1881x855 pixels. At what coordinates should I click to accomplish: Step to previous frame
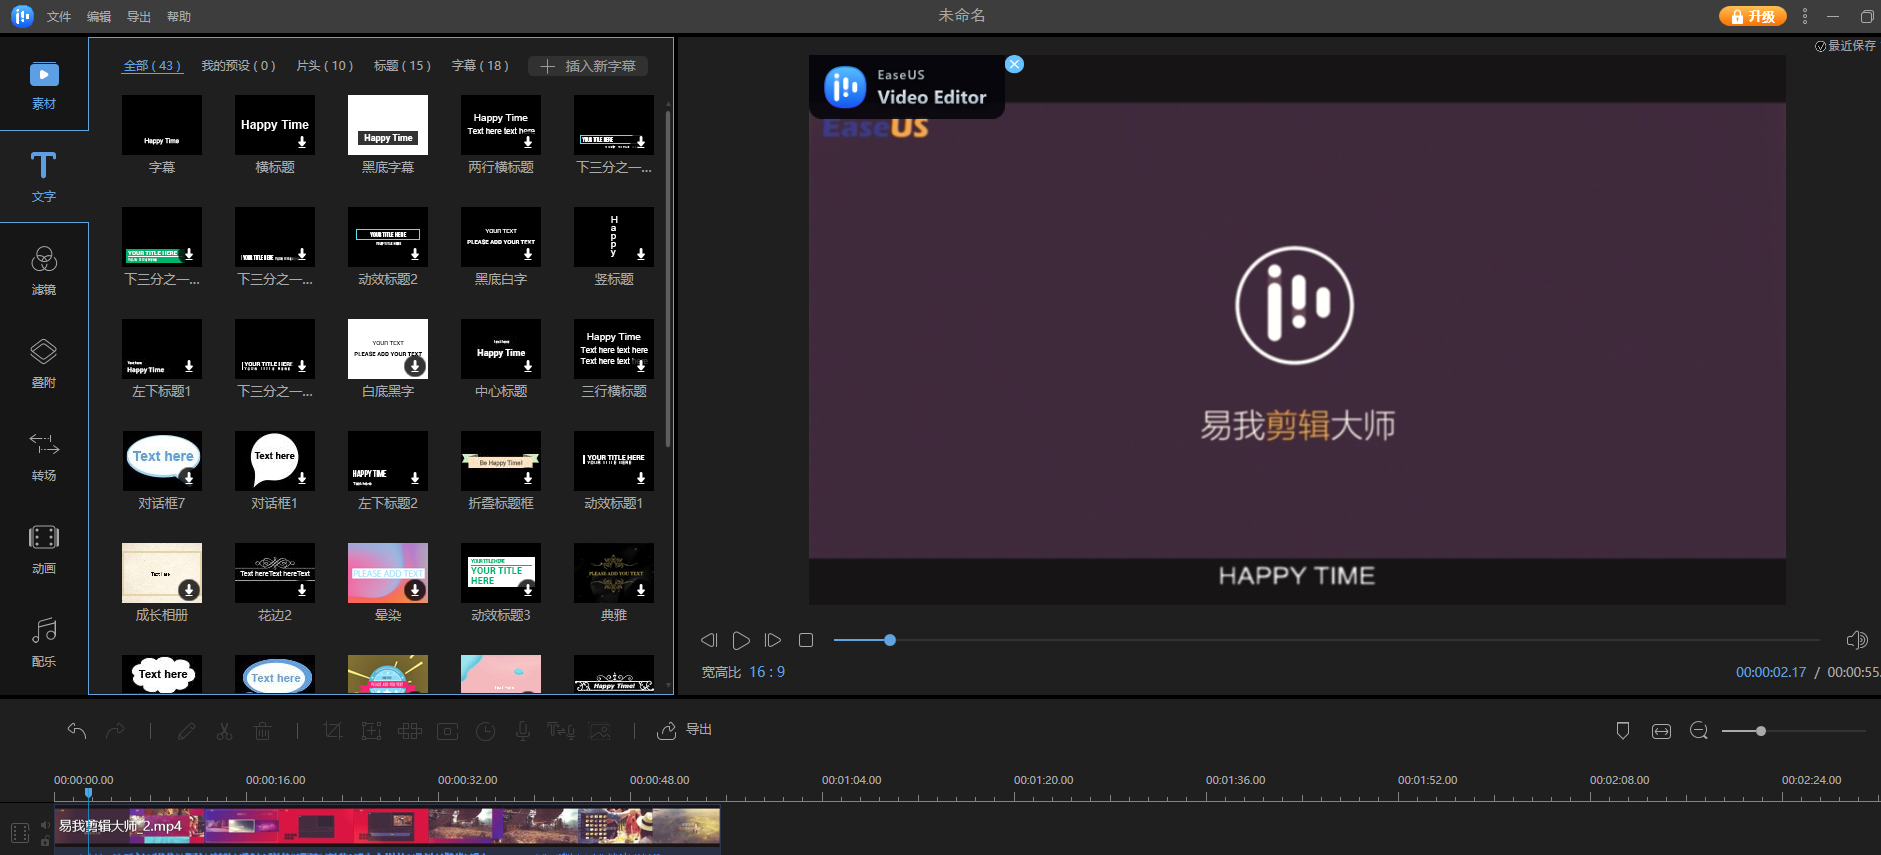tap(709, 640)
